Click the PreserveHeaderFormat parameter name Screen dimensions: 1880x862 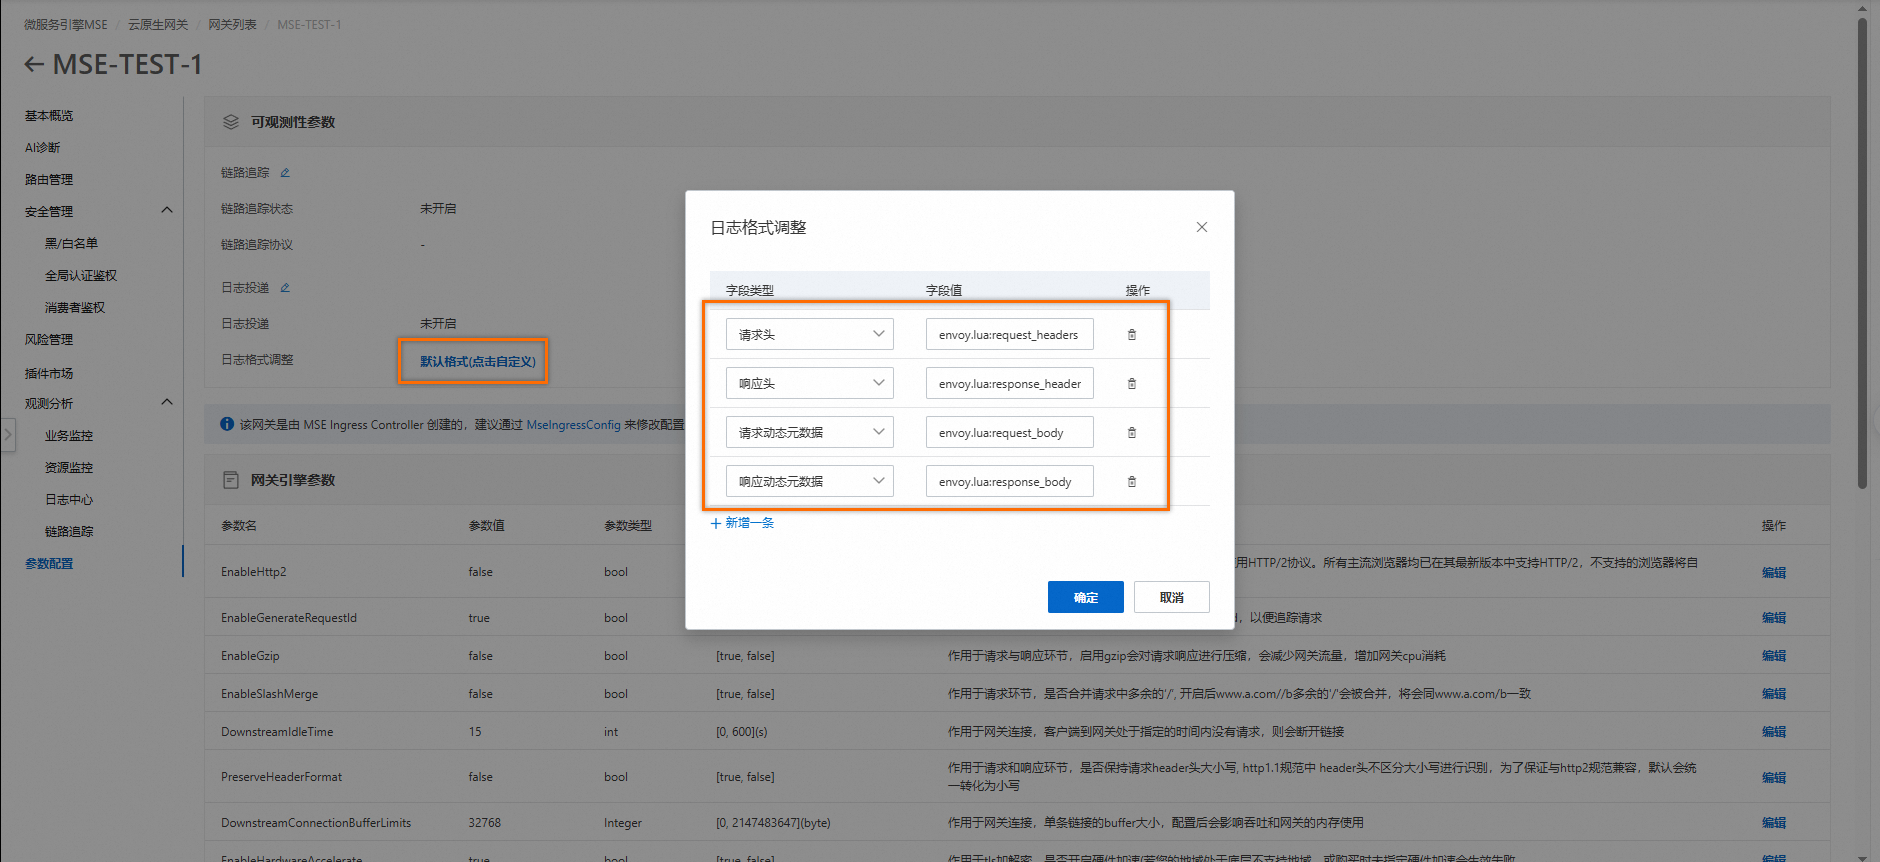pos(282,777)
